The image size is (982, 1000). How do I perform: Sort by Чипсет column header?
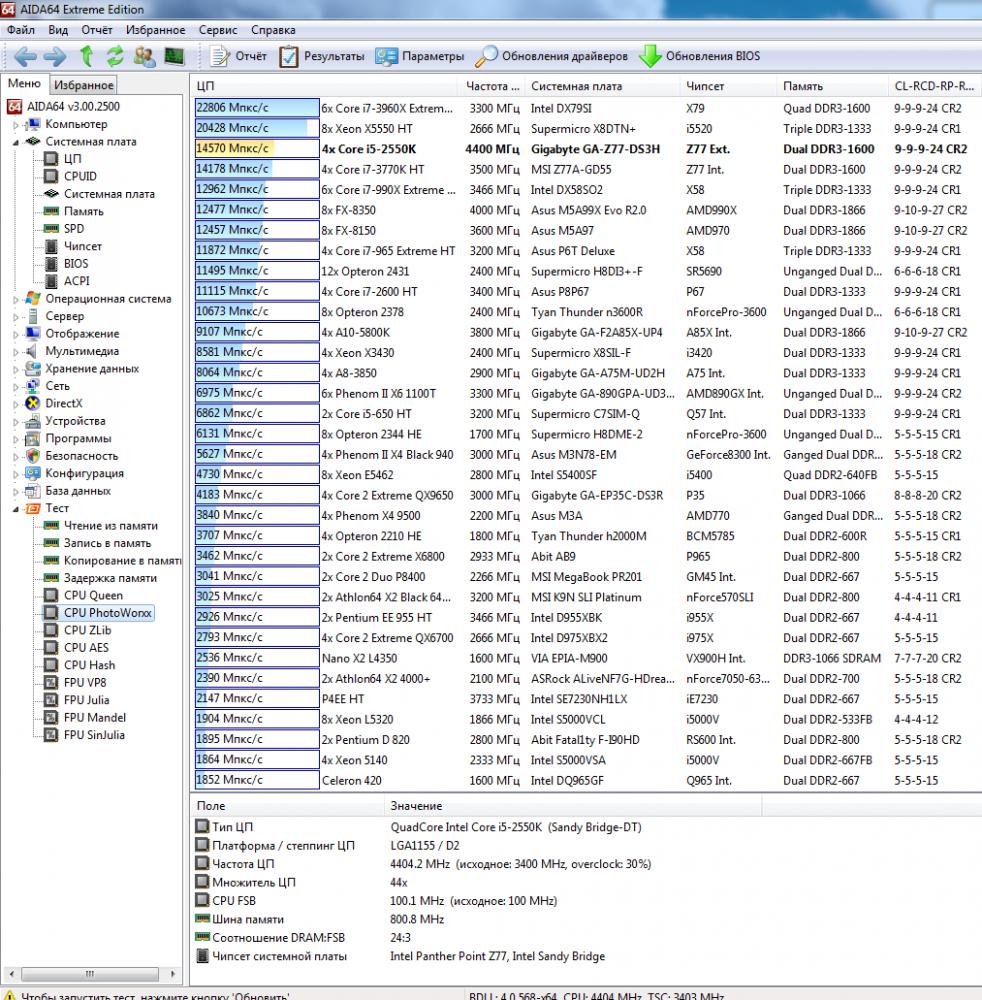(x=728, y=86)
